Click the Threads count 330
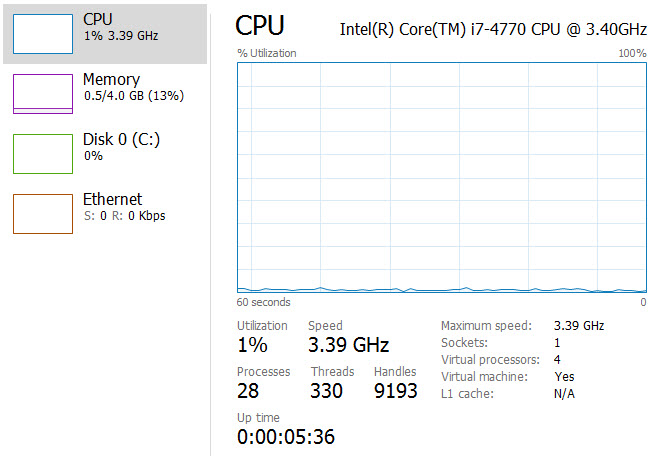Viewport: 655px width, 456px height. [x=327, y=391]
